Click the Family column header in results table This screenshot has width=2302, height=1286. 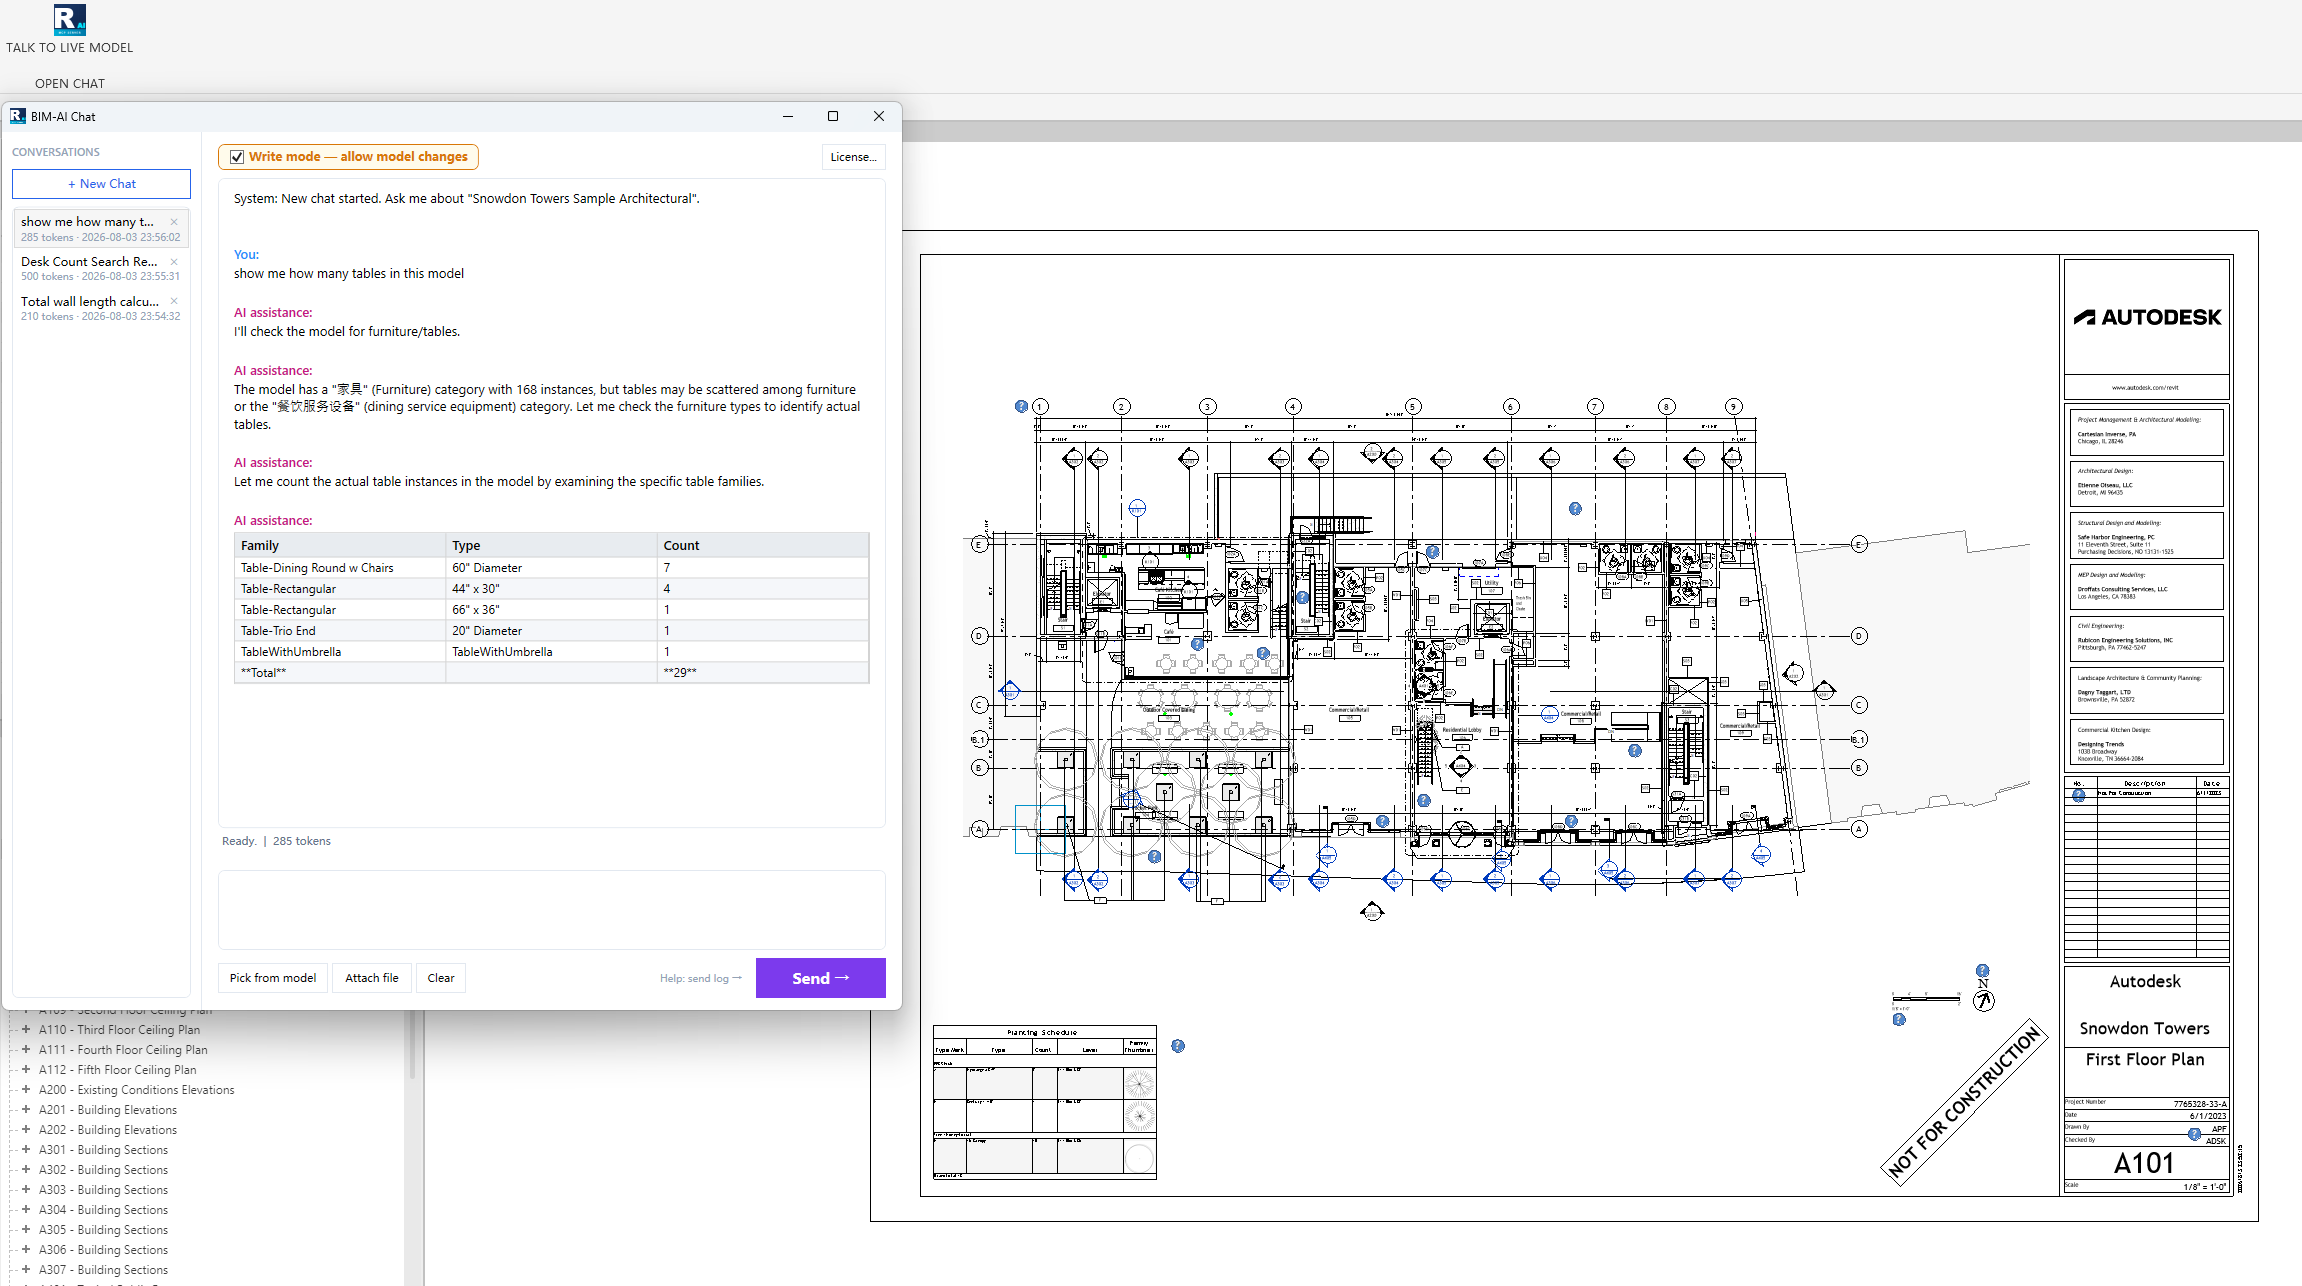340,545
